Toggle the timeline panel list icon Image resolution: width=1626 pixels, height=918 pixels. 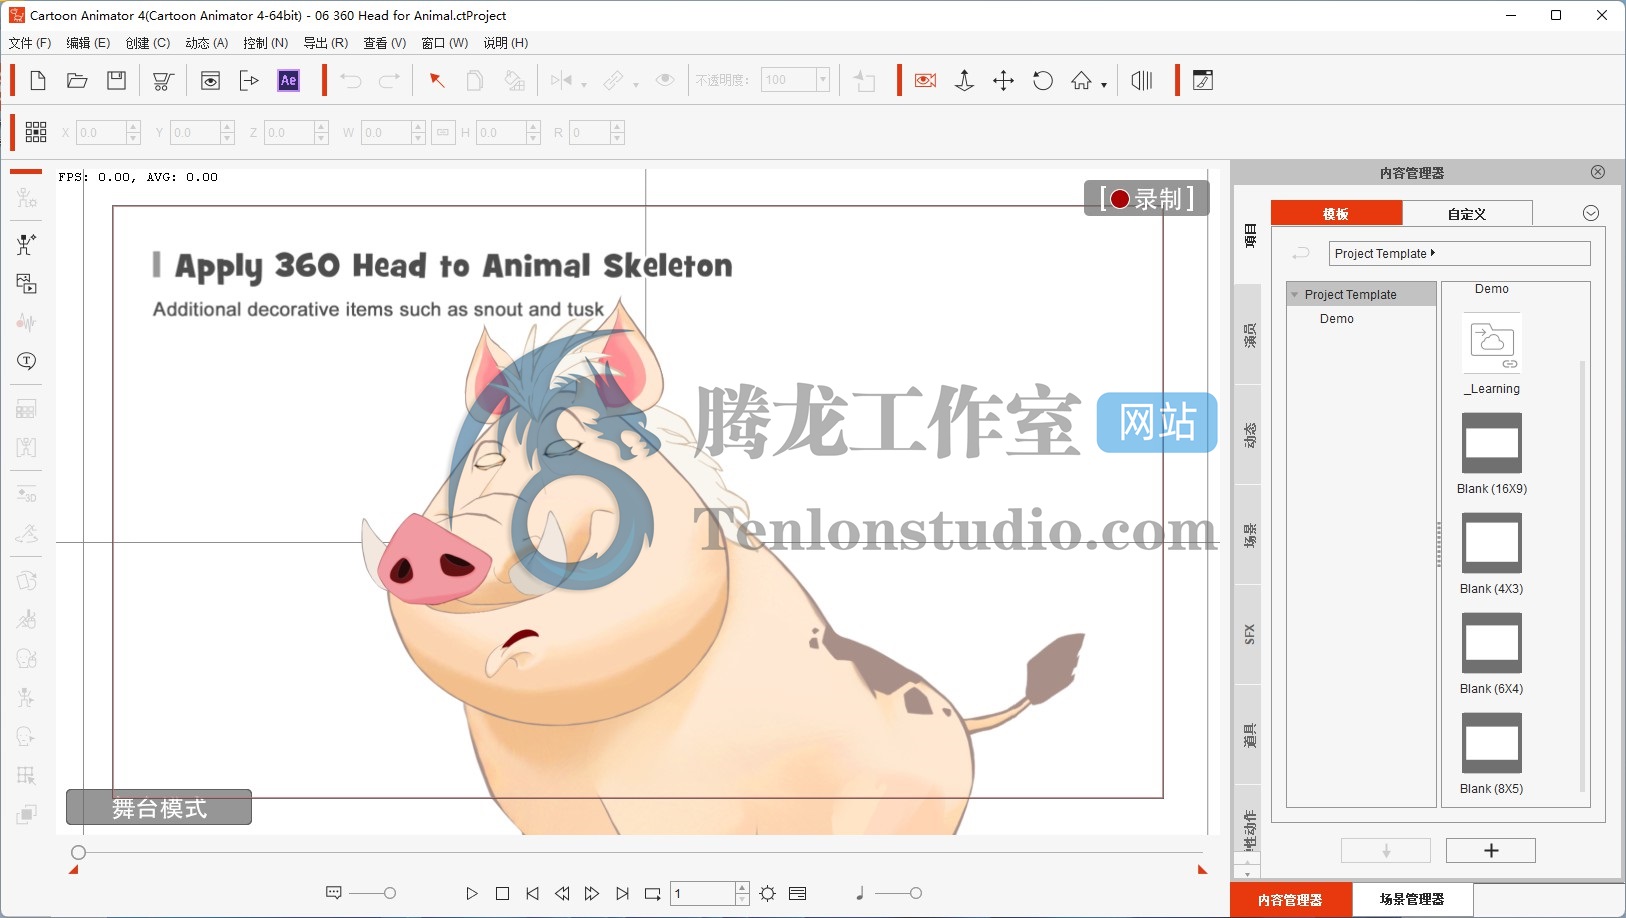tap(797, 894)
